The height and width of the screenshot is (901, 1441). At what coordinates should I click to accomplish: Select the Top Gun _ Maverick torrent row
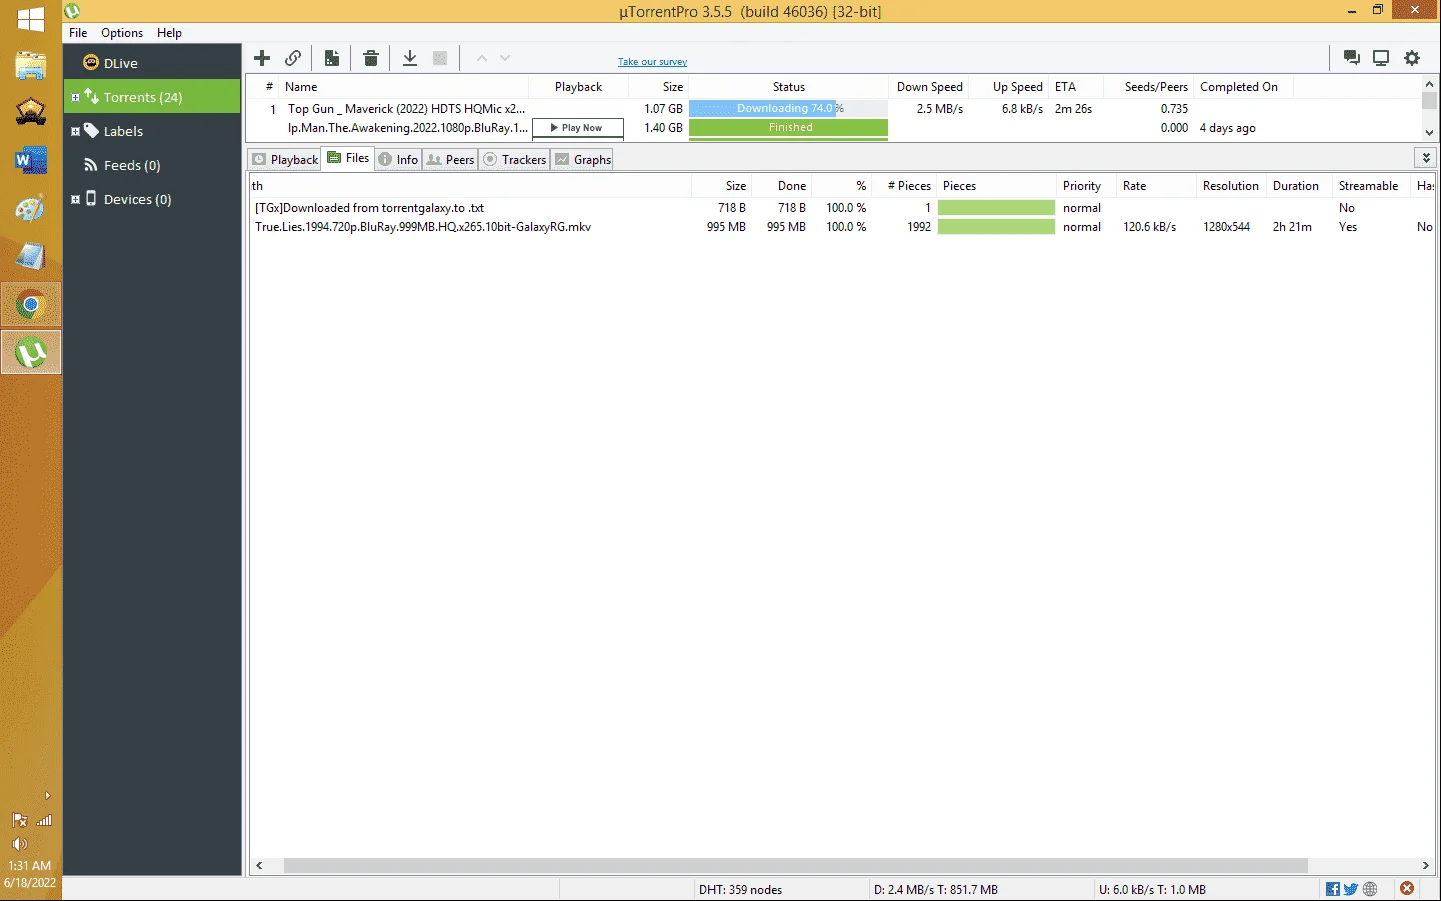coord(836,108)
